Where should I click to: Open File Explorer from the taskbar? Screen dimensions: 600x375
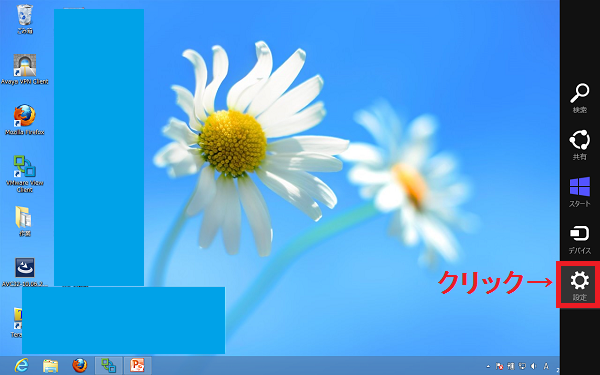coord(51,366)
